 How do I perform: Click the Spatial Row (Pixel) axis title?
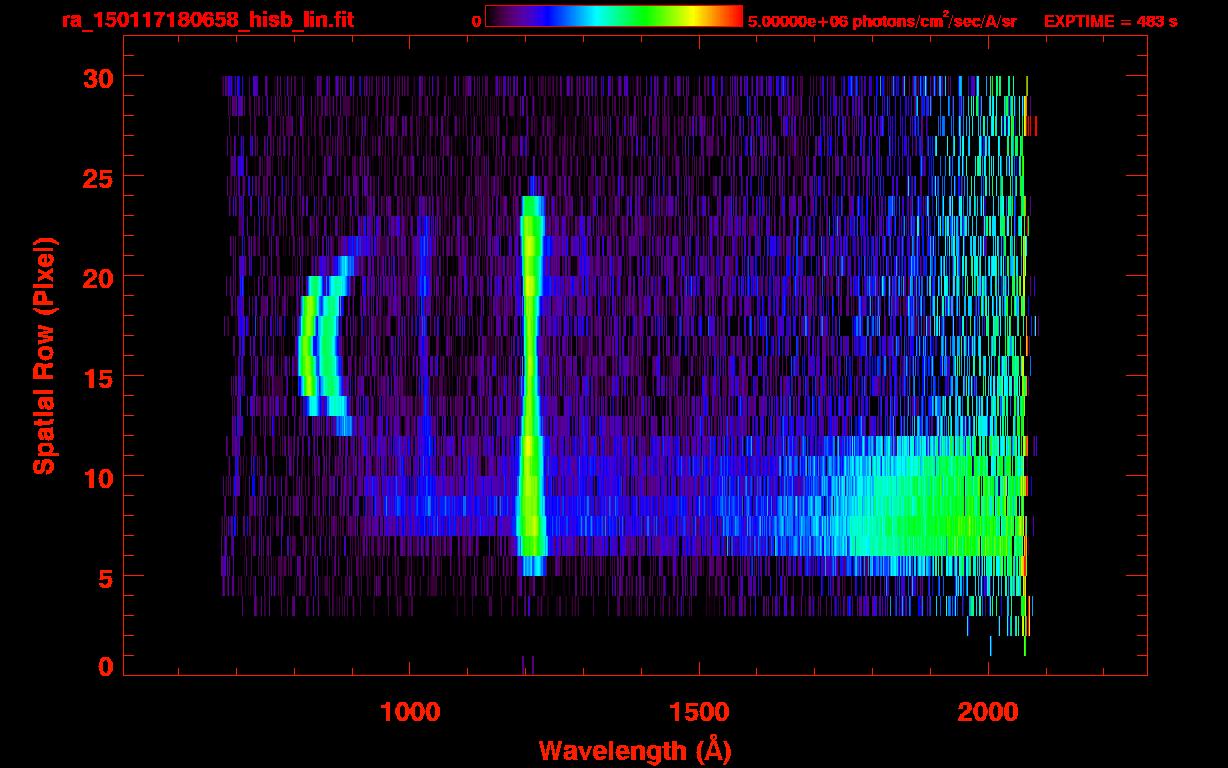coord(44,355)
